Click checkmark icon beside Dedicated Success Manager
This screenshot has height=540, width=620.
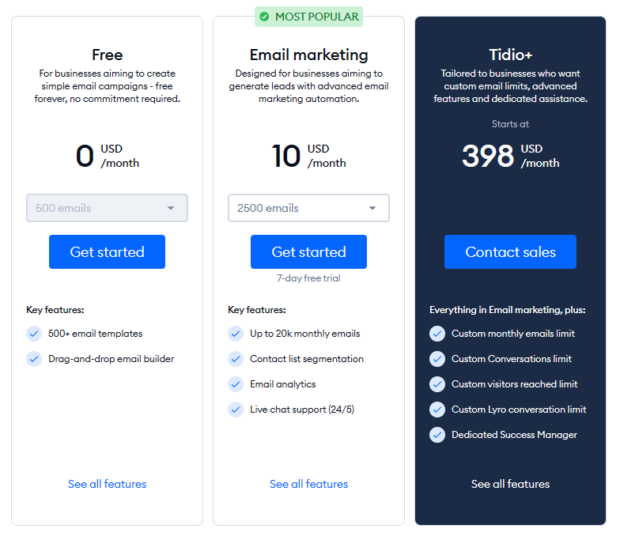click(437, 435)
